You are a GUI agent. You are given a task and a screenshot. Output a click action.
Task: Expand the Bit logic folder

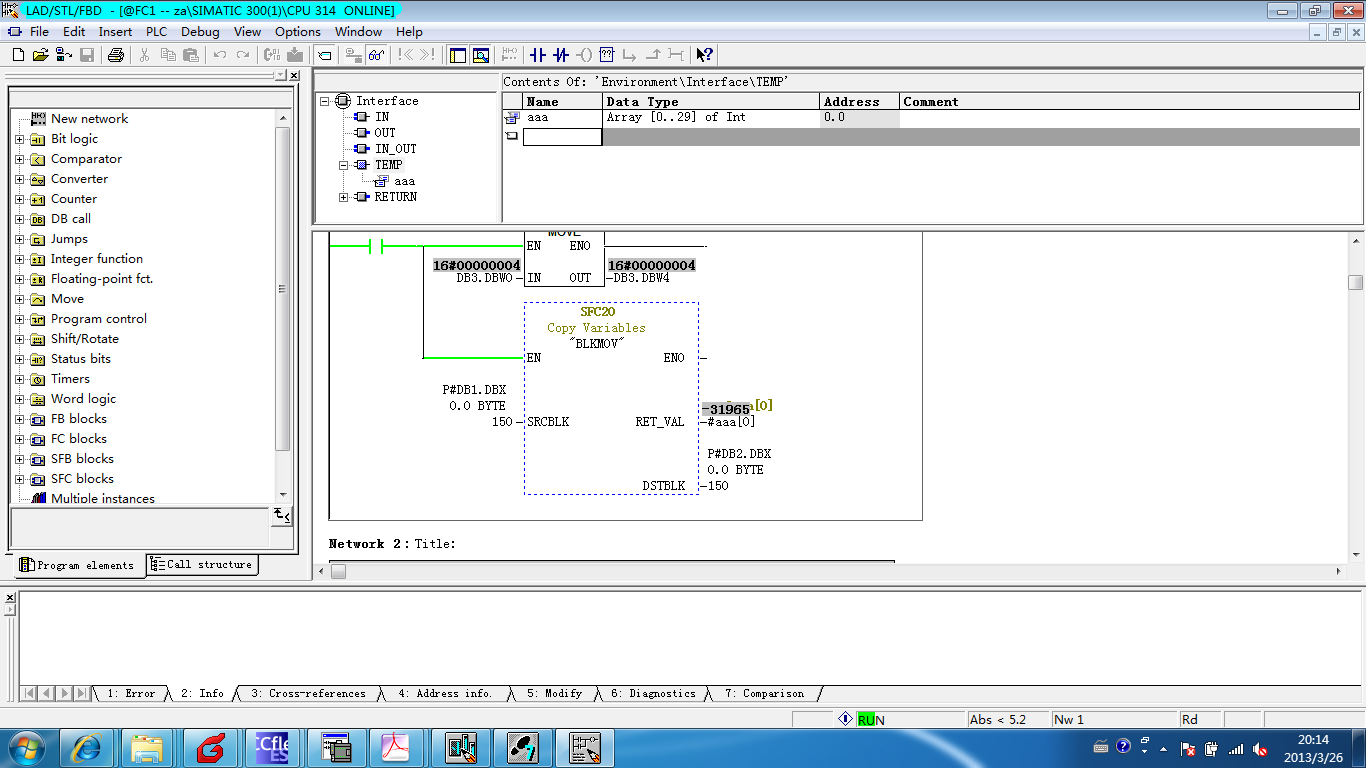[x=19, y=139]
